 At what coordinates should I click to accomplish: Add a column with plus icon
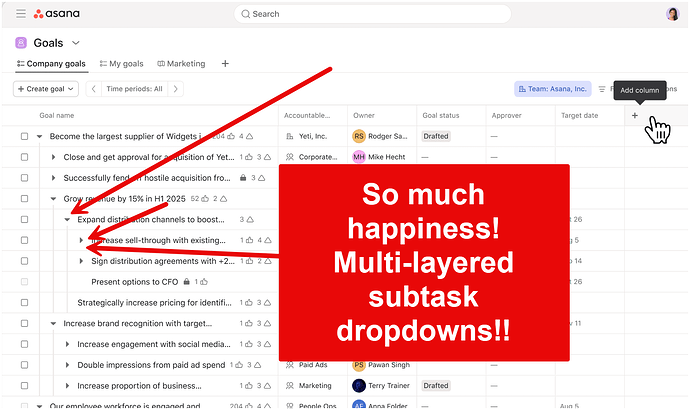pyautogui.click(x=635, y=115)
